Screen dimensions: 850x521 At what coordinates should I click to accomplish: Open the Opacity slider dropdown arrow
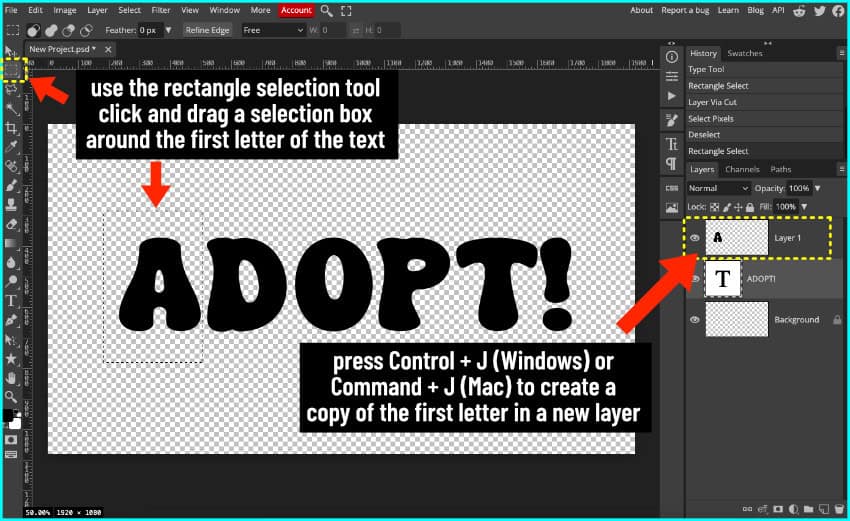coord(817,188)
